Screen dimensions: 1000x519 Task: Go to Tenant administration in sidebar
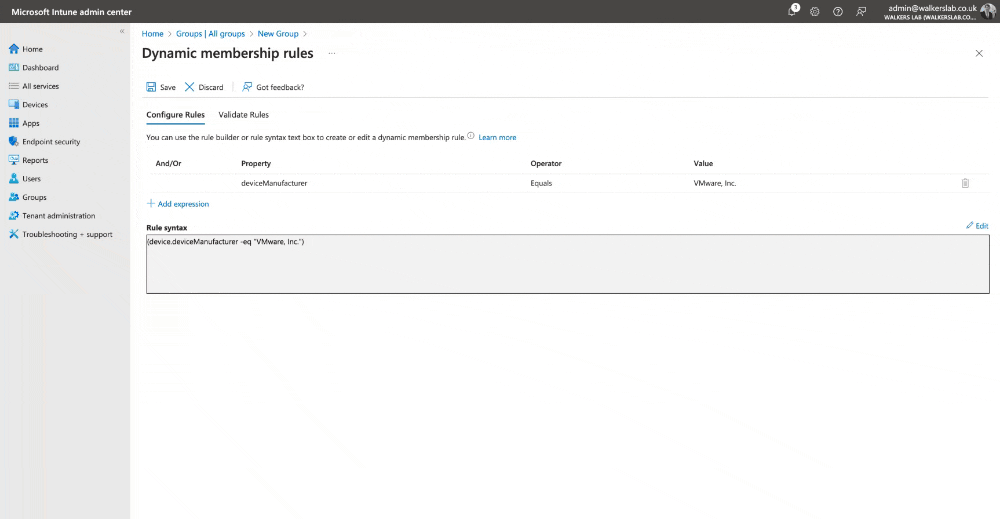coord(58,216)
